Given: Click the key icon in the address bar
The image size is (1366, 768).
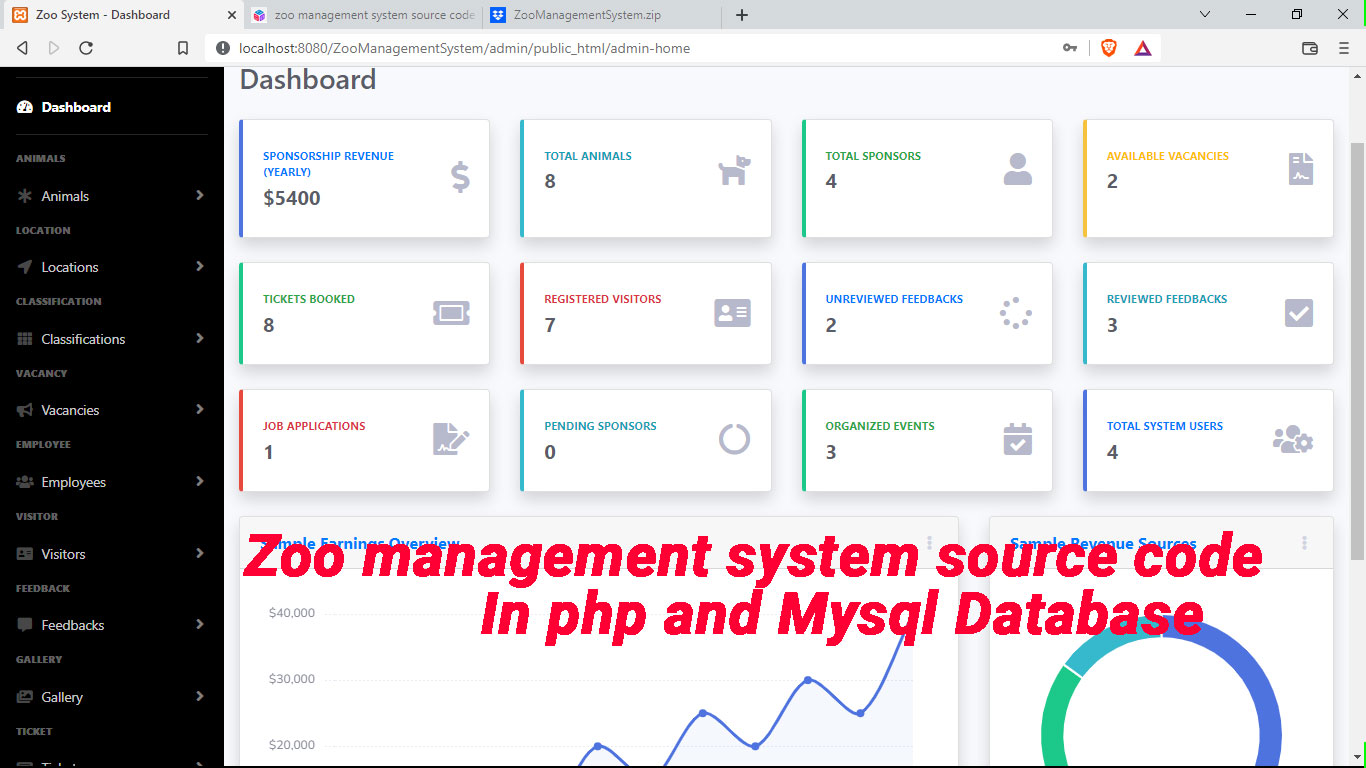Looking at the screenshot, I should coord(1070,47).
